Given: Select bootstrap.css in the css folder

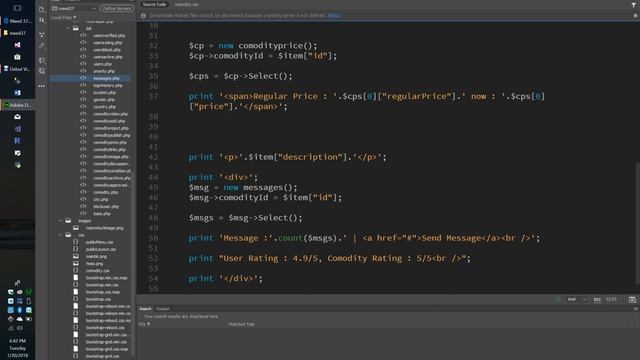Looking at the screenshot, I should tap(98, 299).
